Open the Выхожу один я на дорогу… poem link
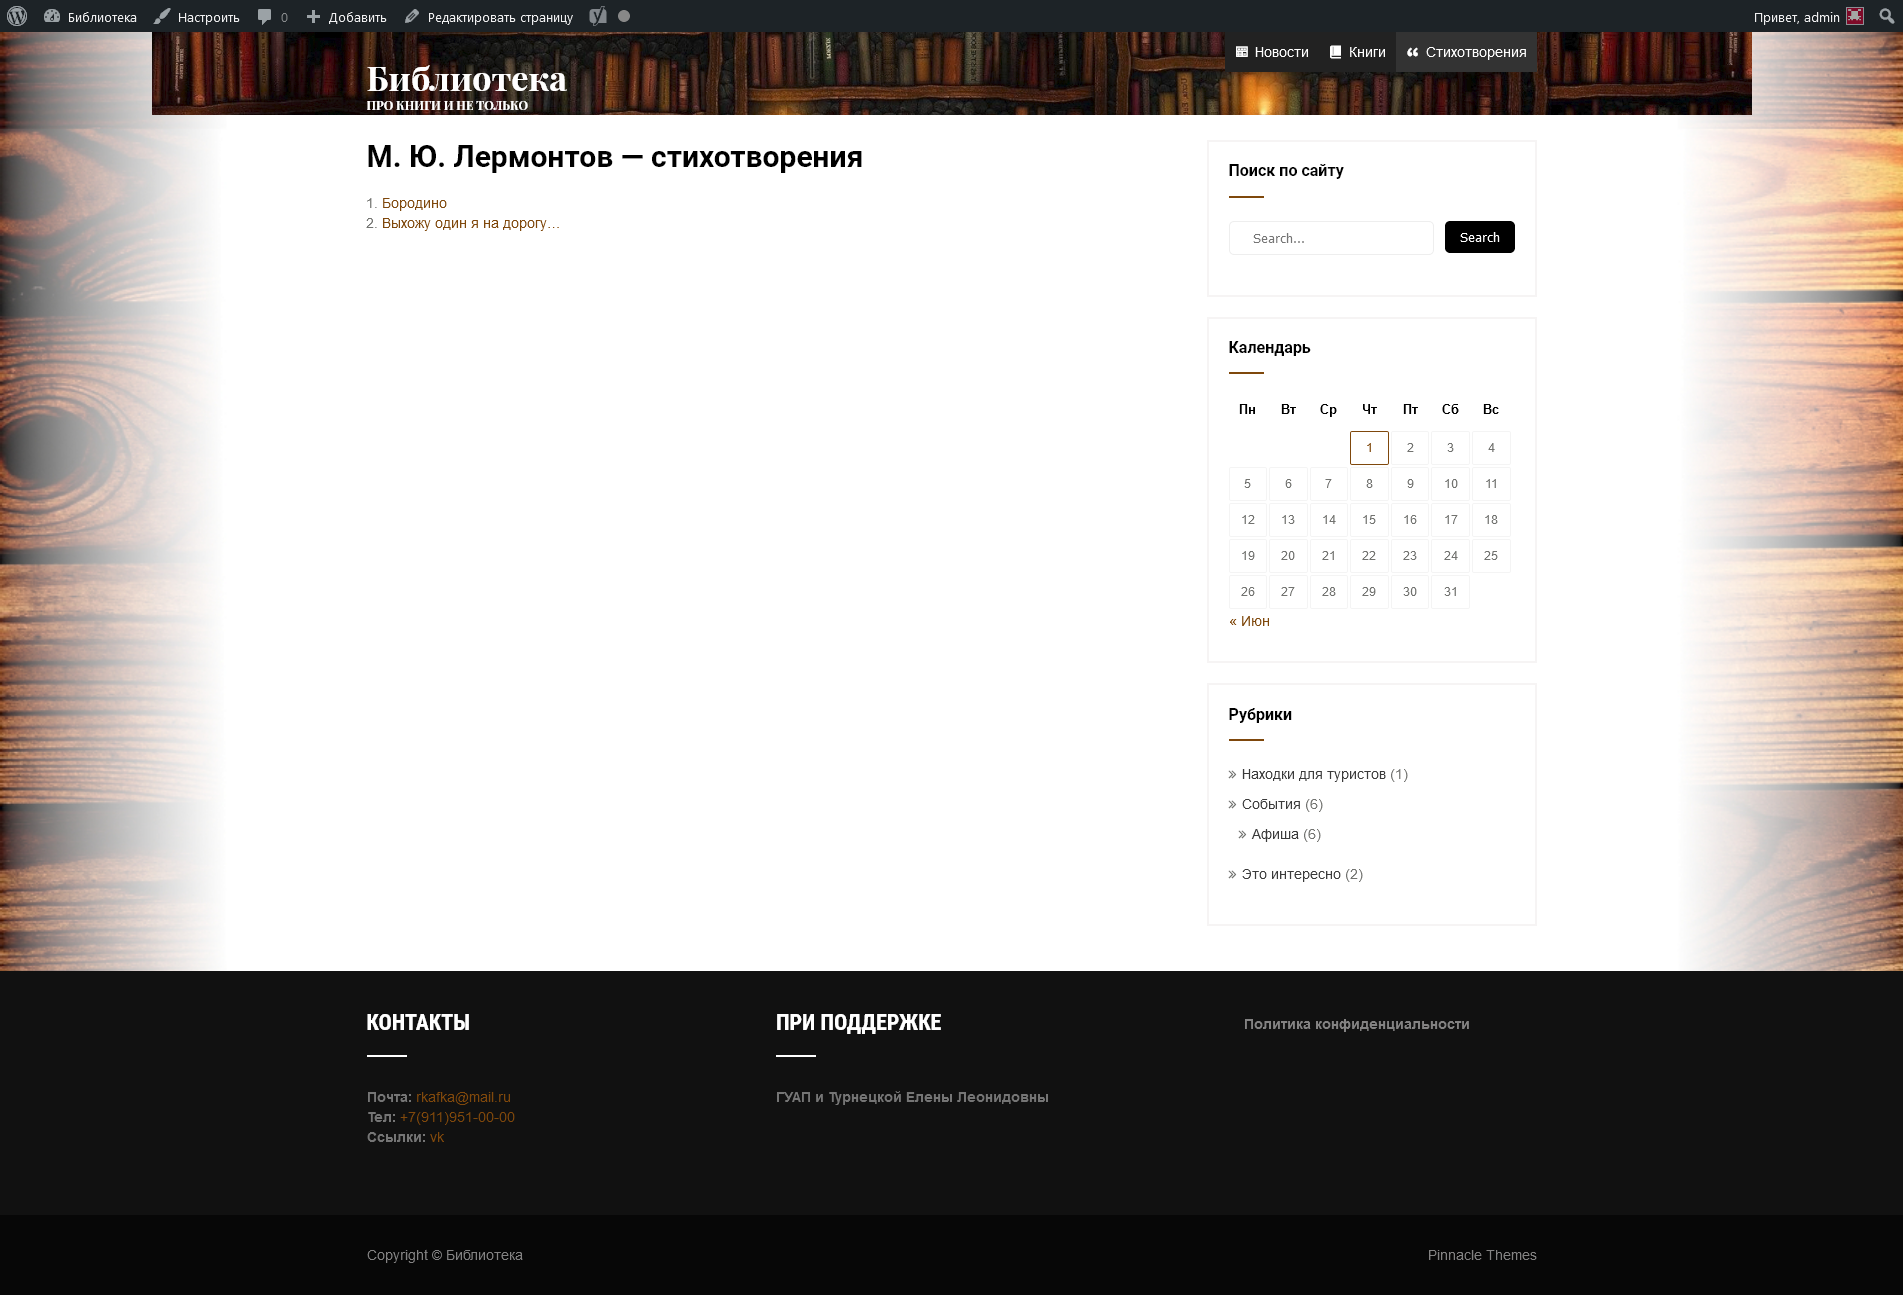This screenshot has width=1903, height=1295. [x=471, y=223]
